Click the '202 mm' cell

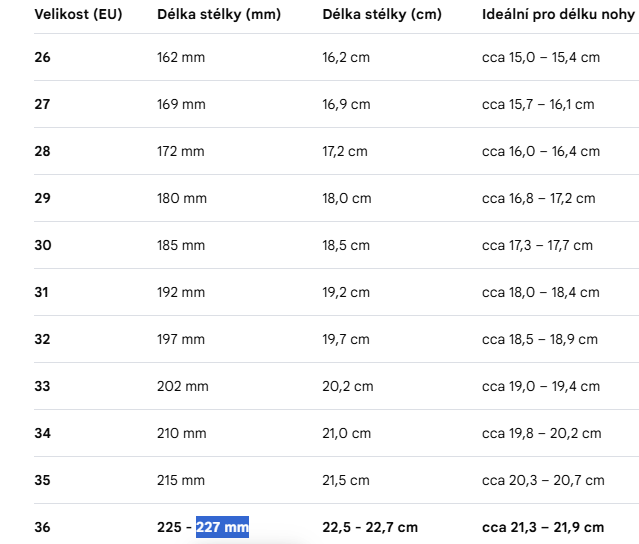point(183,386)
